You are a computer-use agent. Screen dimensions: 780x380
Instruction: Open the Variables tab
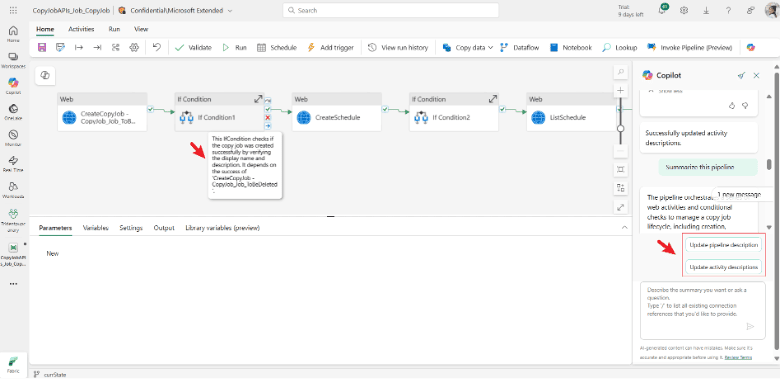click(96, 228)
